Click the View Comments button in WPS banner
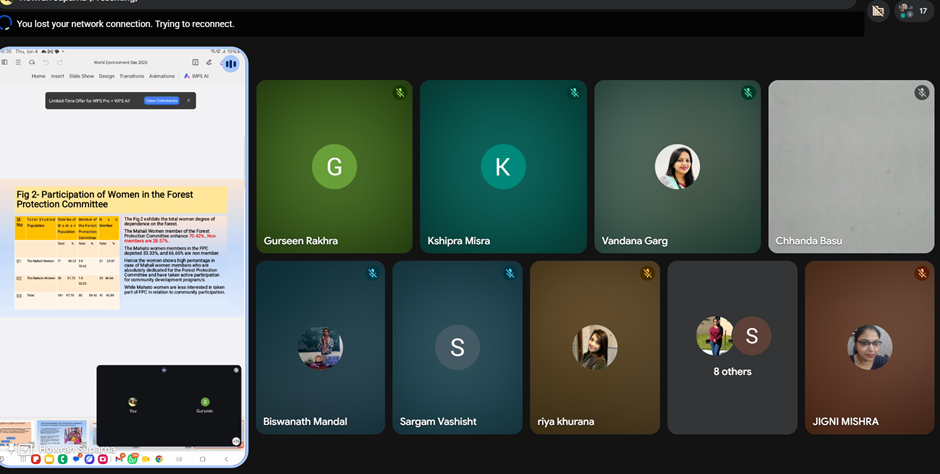Image resolution: width=940 pixels, height=474 pixels. click(x=162, y=101)
